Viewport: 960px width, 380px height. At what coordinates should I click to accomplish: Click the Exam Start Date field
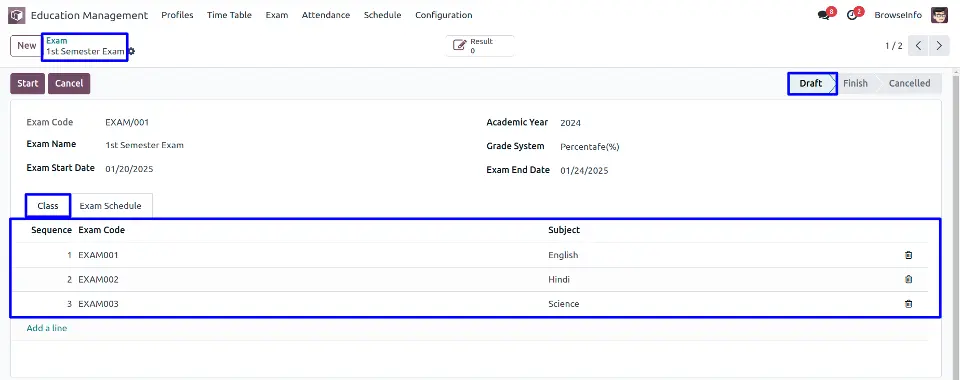(129, 170)
